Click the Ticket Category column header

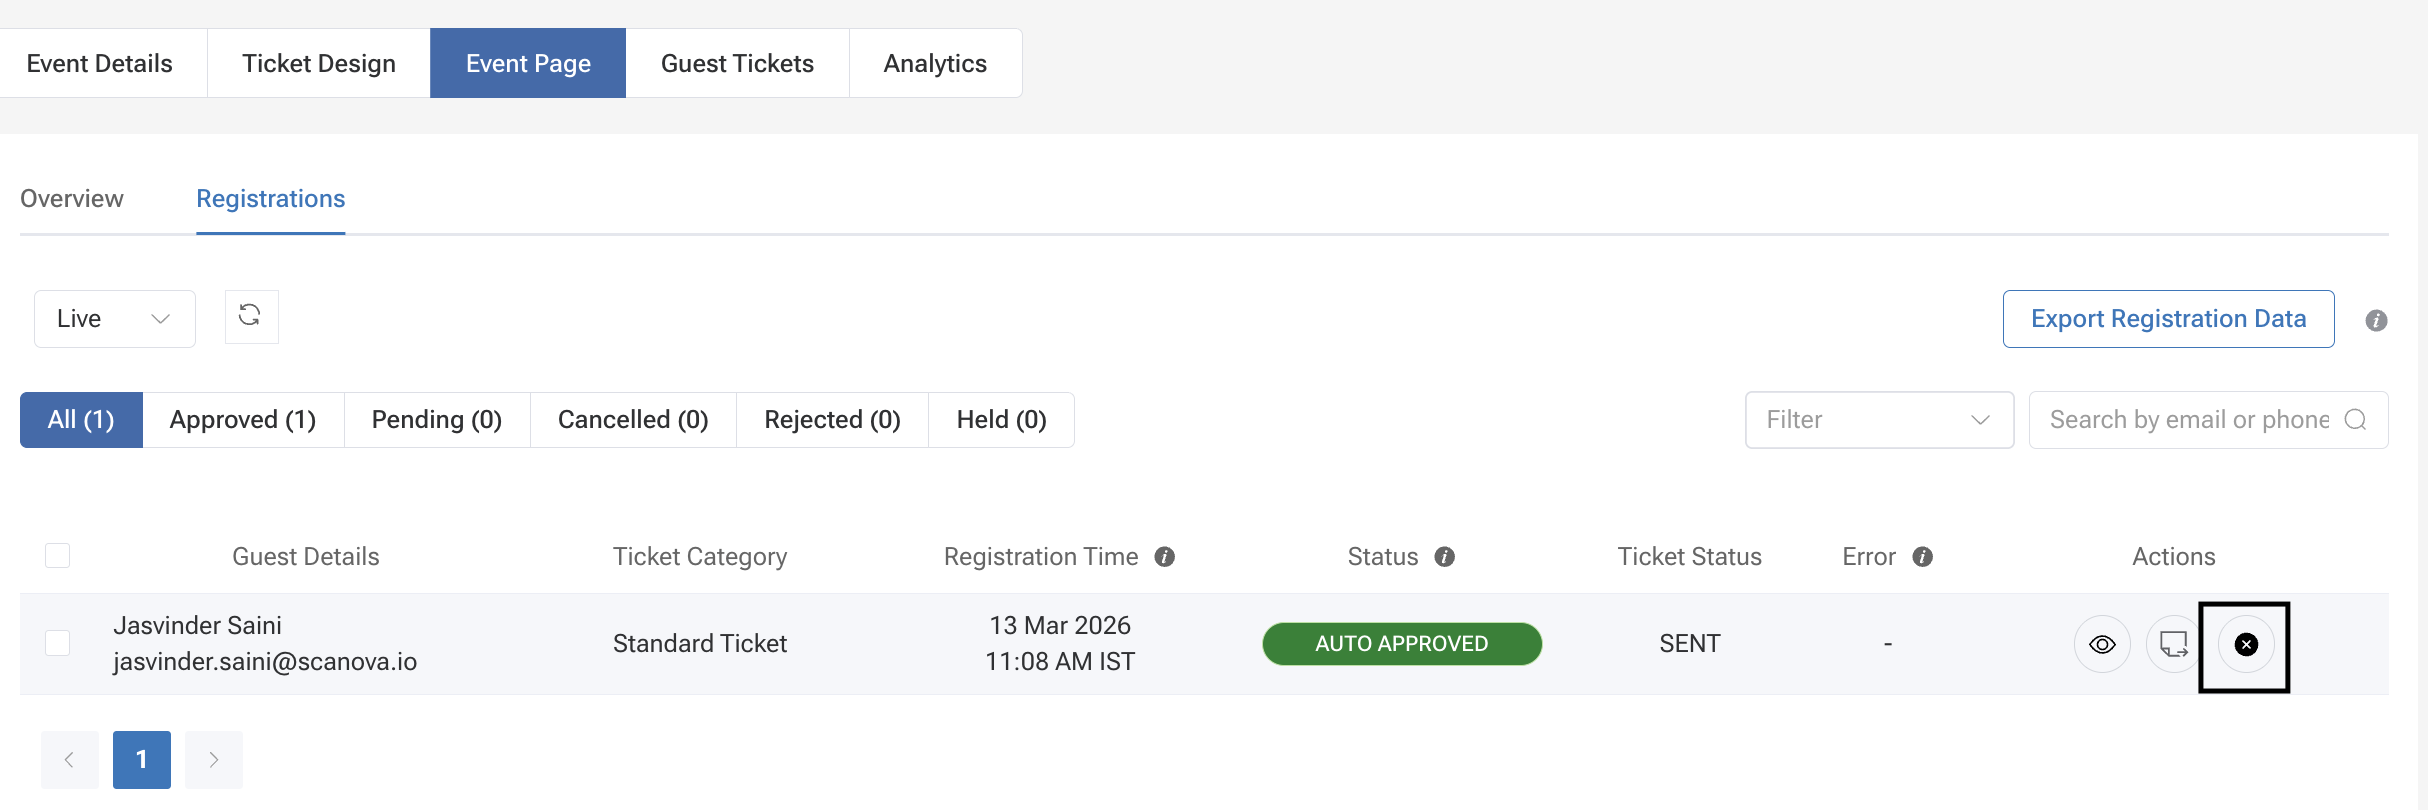click(700, 557)
